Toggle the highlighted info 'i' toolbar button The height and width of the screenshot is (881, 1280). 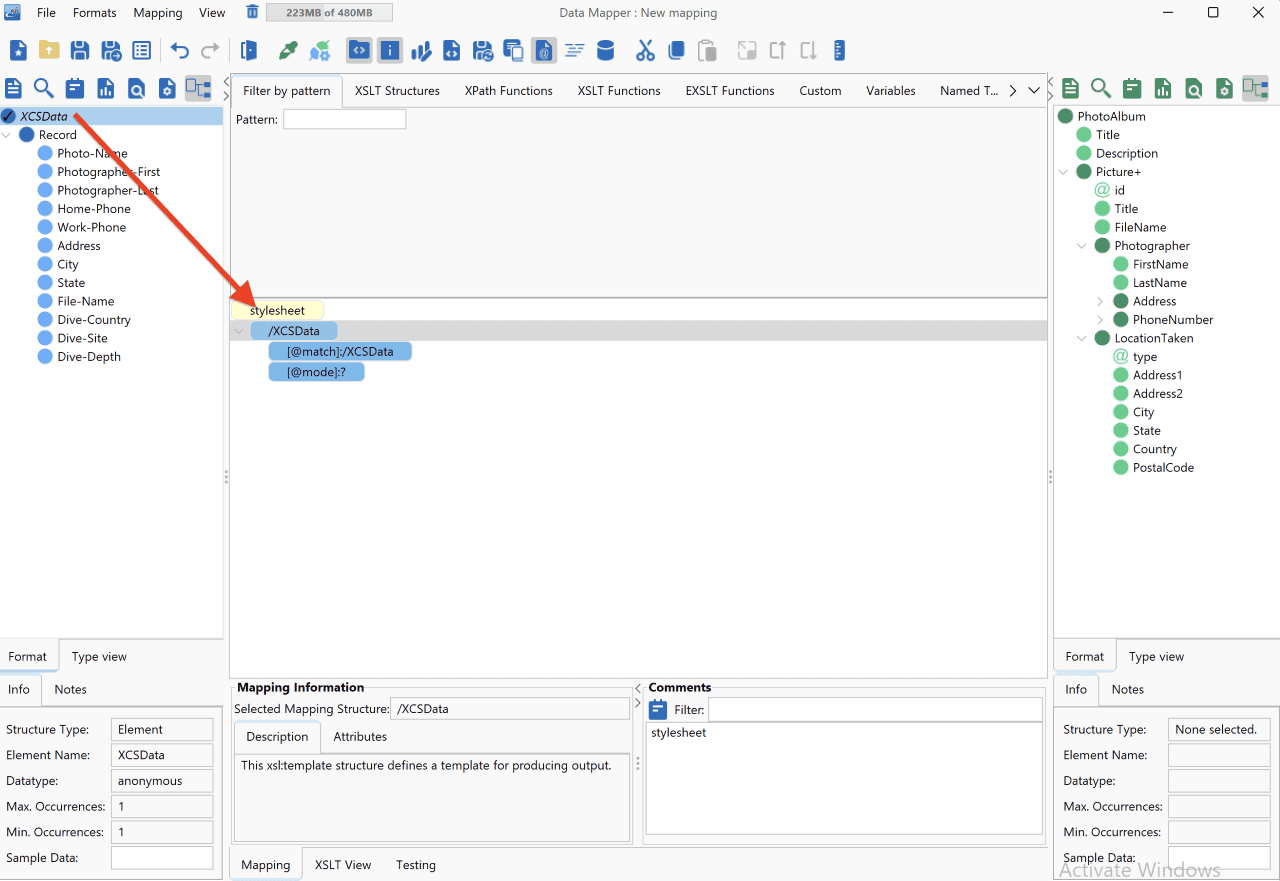390,50
